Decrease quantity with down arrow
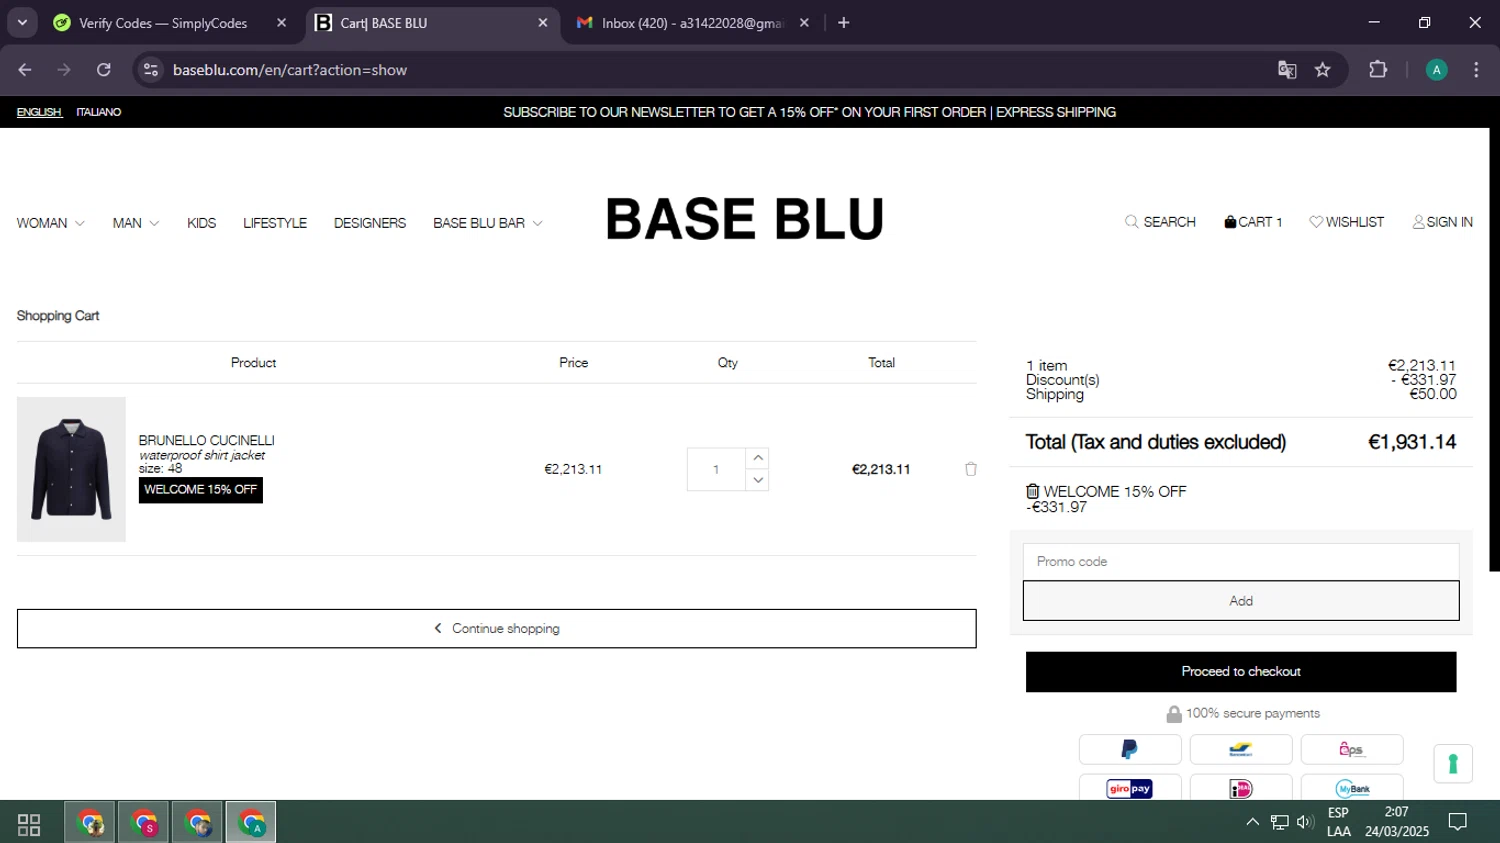 click(x=758, y=480)
